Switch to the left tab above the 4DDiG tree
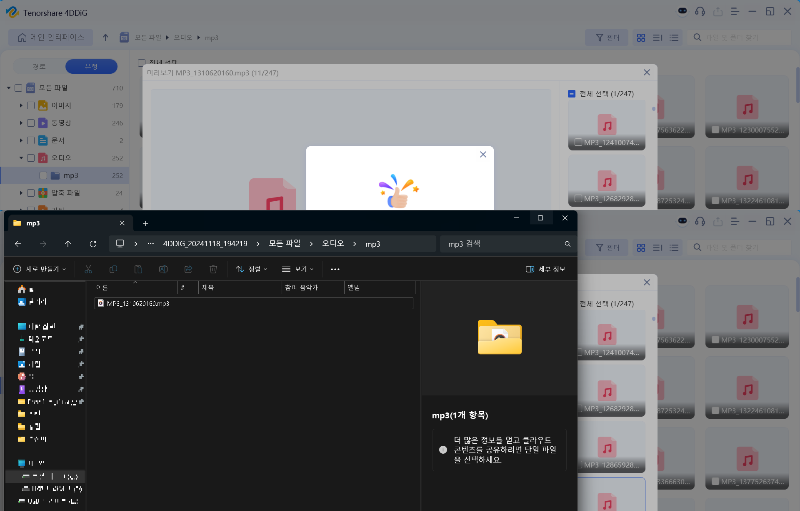The height and width of the screenshot is (511, 800). pyautogui.click(x=39, y=66)
